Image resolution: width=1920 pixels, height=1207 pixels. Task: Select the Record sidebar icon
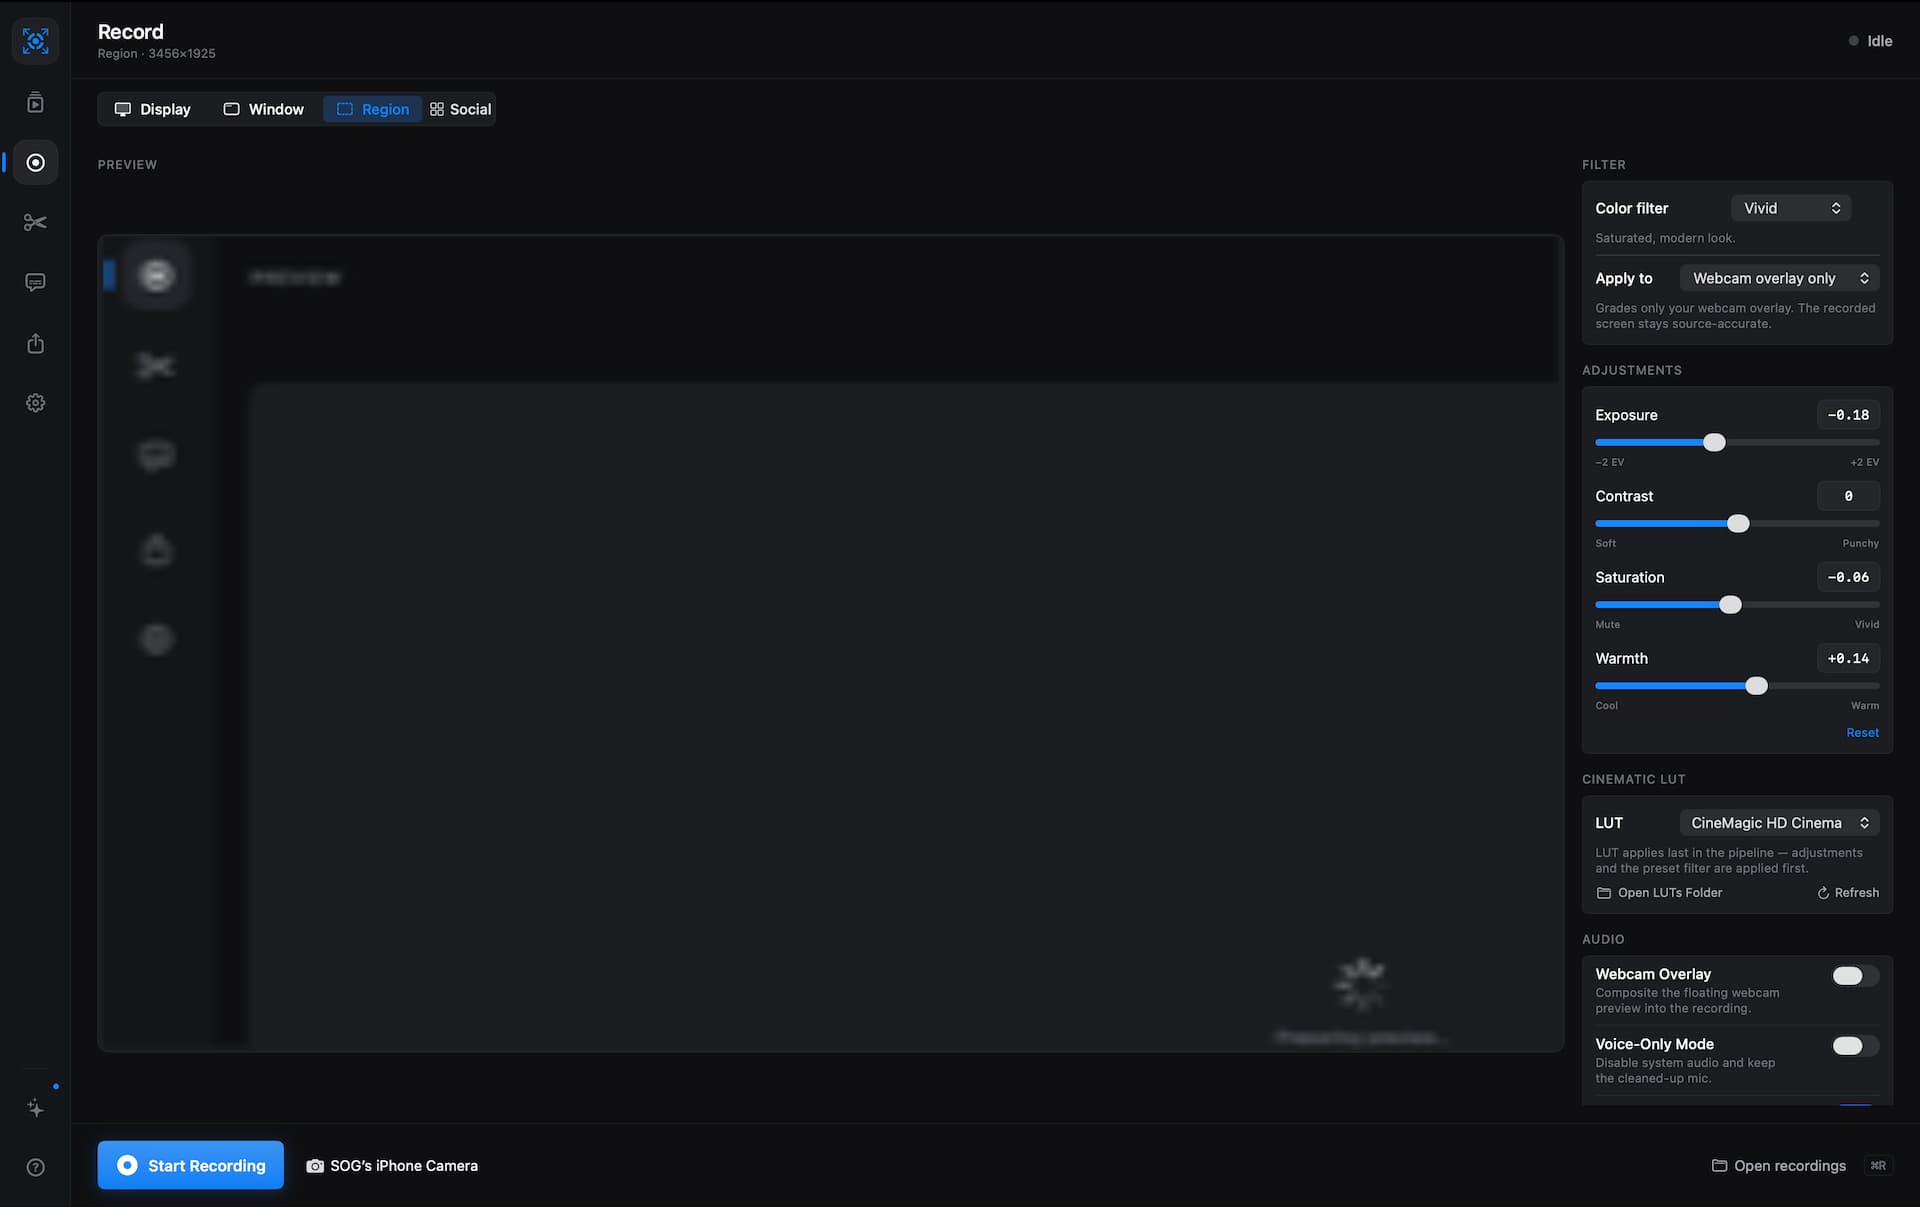35,162
